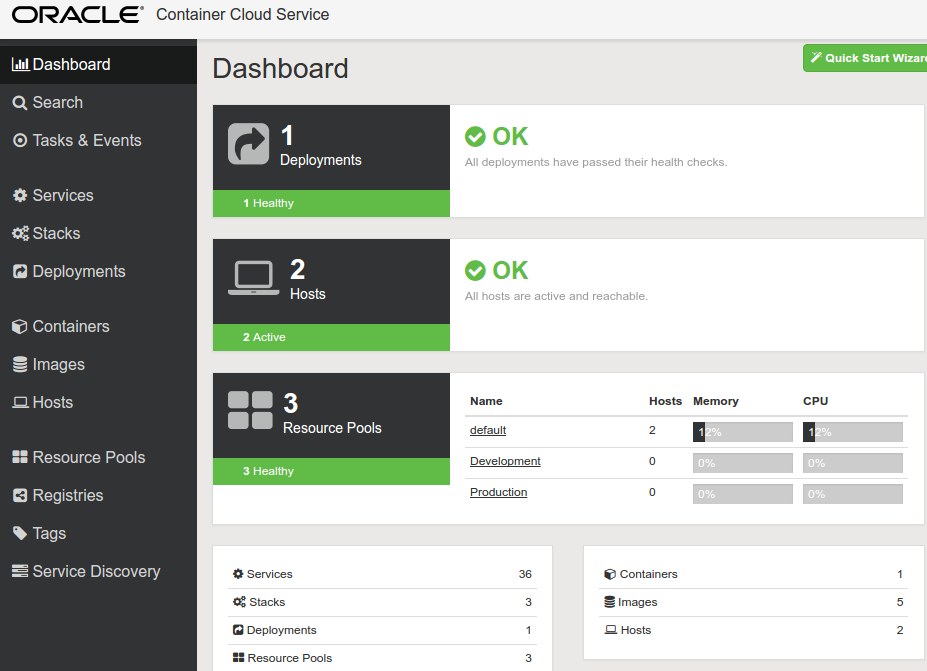Open Registries in the sidebar menu
Screen dimensions: 927x671
point(98,495)
